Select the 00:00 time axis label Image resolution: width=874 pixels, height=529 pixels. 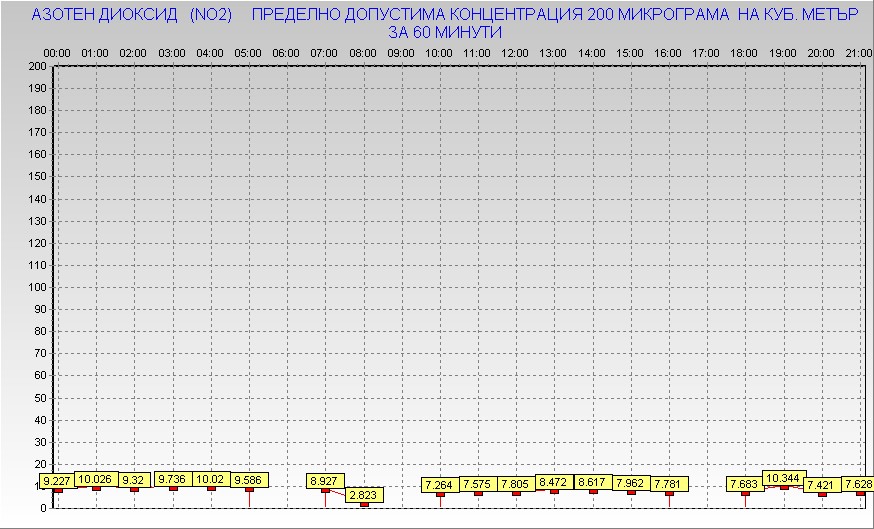[57, 52]
